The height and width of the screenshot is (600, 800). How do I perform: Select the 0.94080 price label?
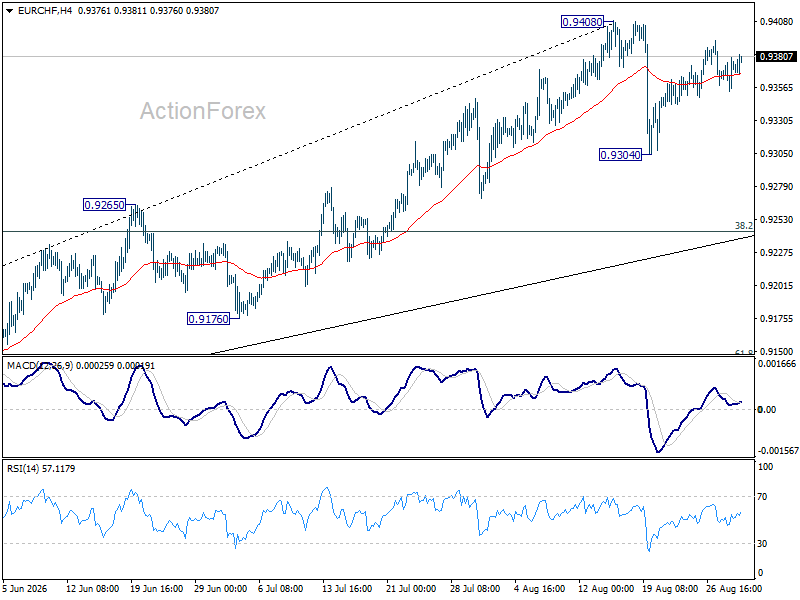point(582,22)
